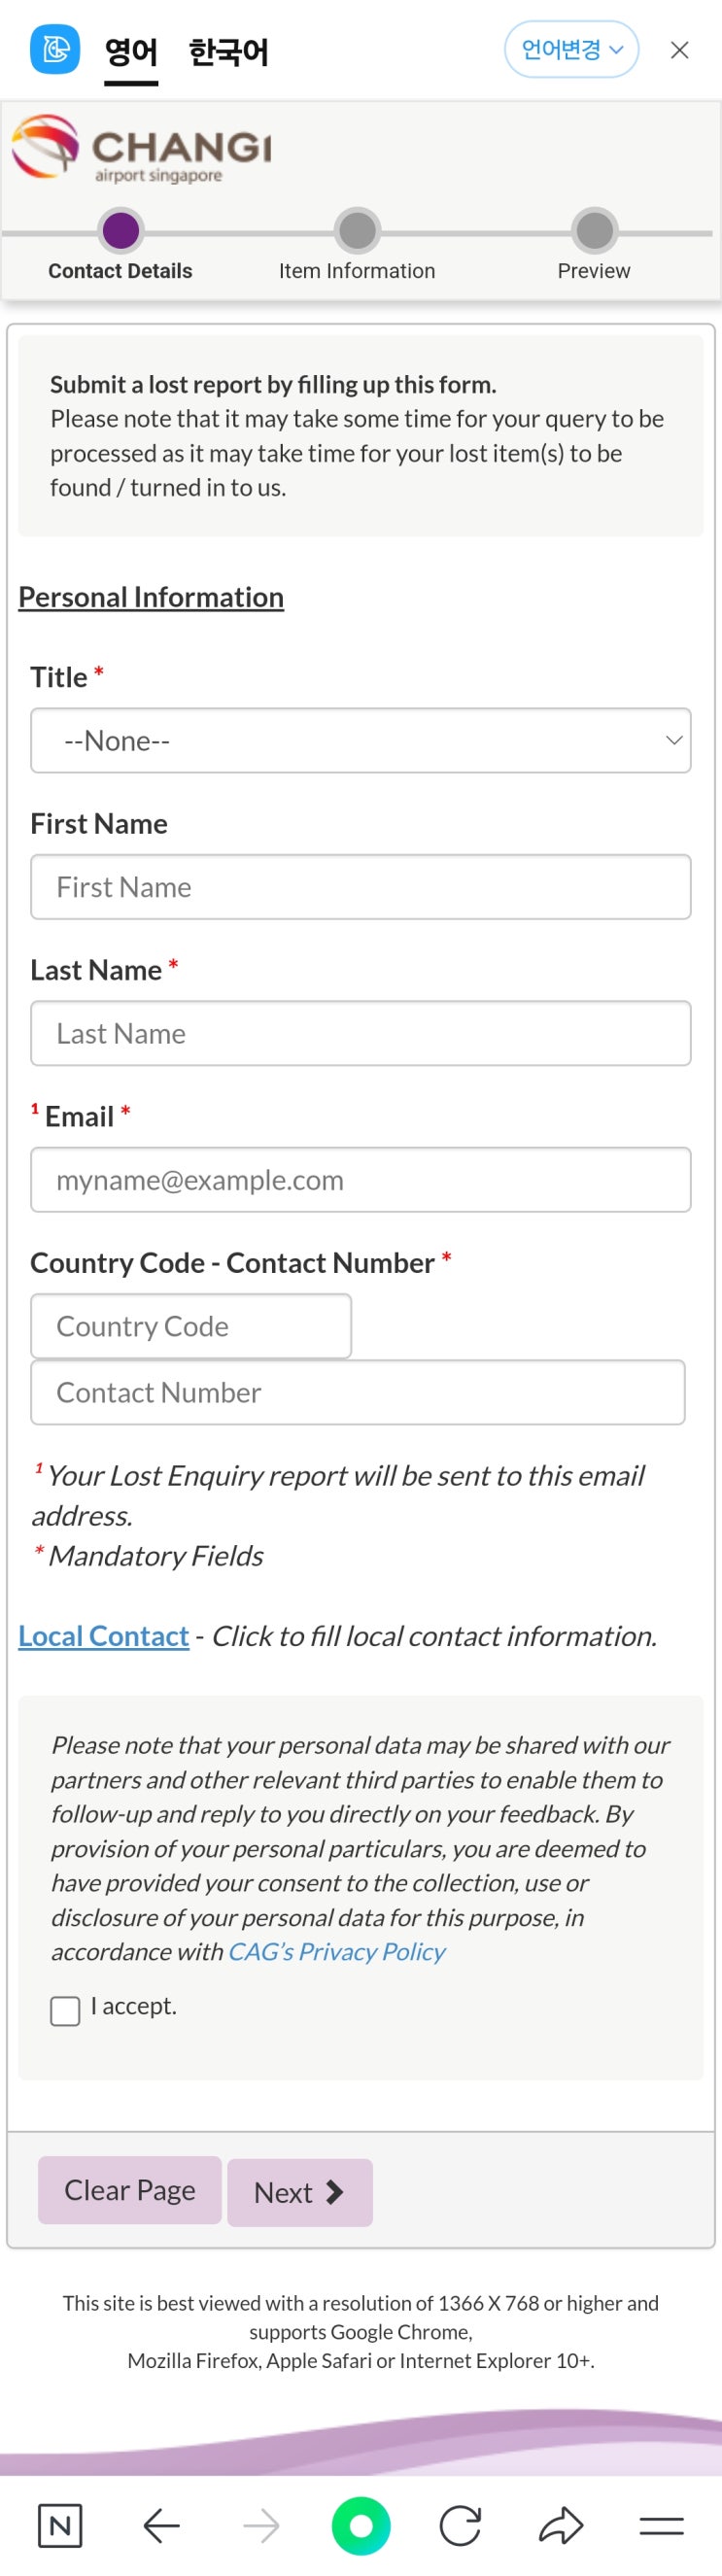Viewport: 722px width, 2576px height.
Task: Click the Next button
Action: (x=300, y=2193)
